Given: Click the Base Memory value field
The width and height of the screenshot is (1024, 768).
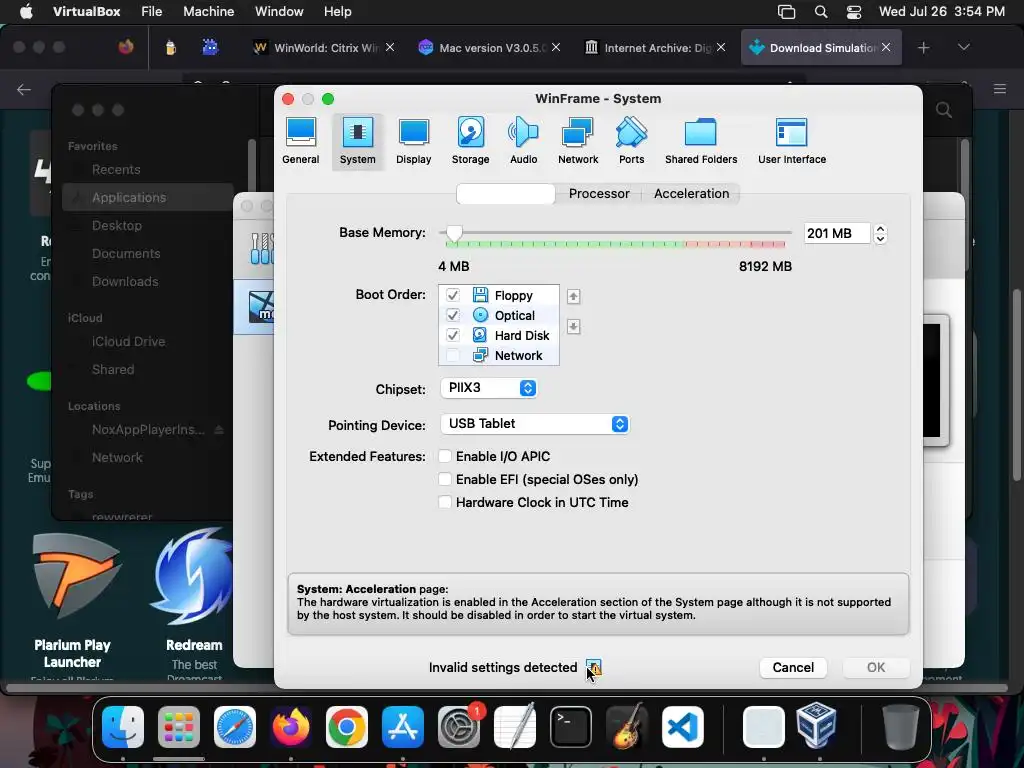Looking at the screenshot, I should pyautogui.click(x=837, y=233).
